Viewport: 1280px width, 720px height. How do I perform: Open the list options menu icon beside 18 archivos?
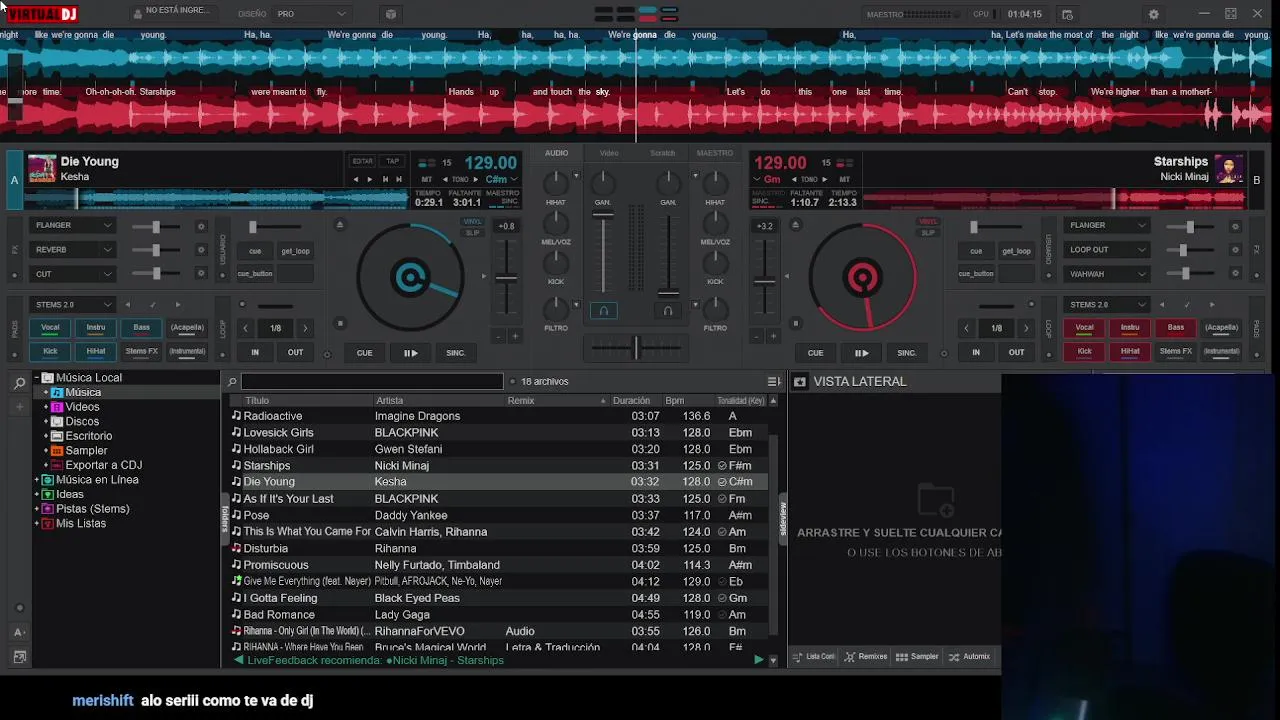click(773, 381)
